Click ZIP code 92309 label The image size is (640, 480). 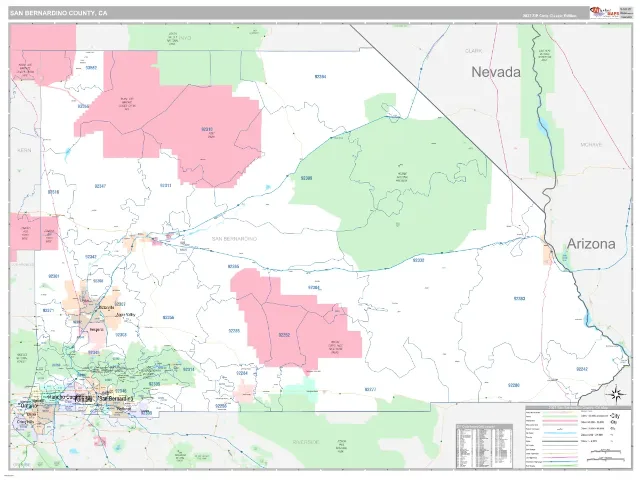(x=306, y=178)
